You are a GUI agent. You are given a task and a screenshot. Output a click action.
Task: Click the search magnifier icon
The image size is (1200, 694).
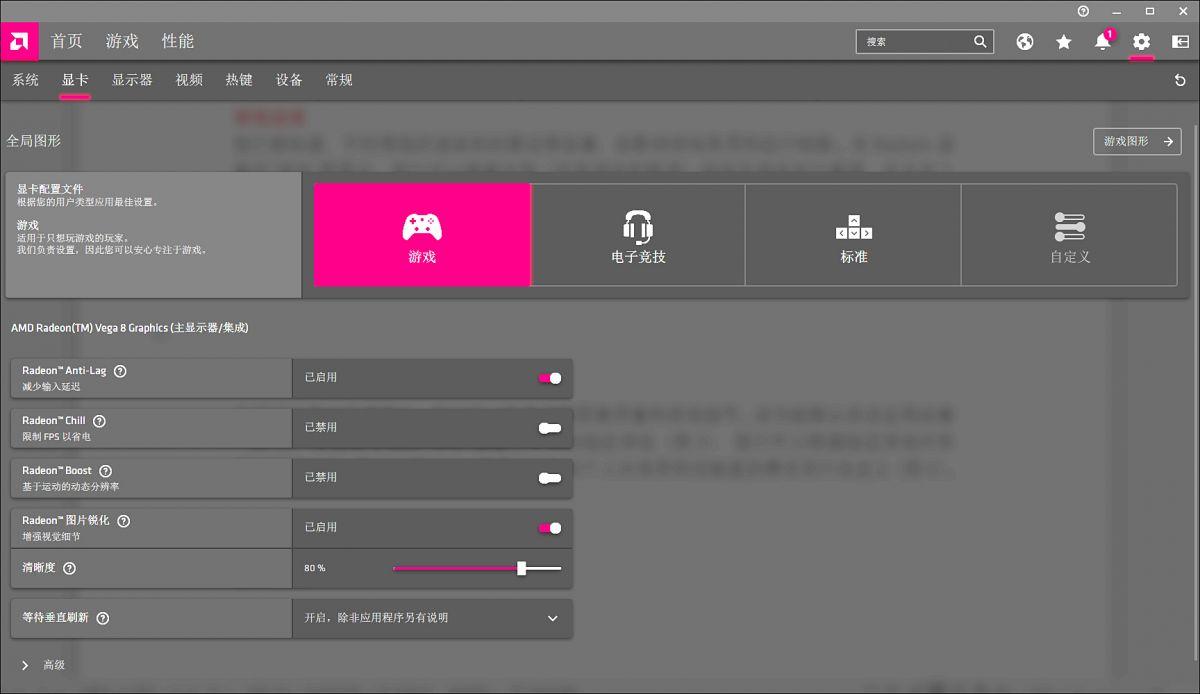coord(980,42)
